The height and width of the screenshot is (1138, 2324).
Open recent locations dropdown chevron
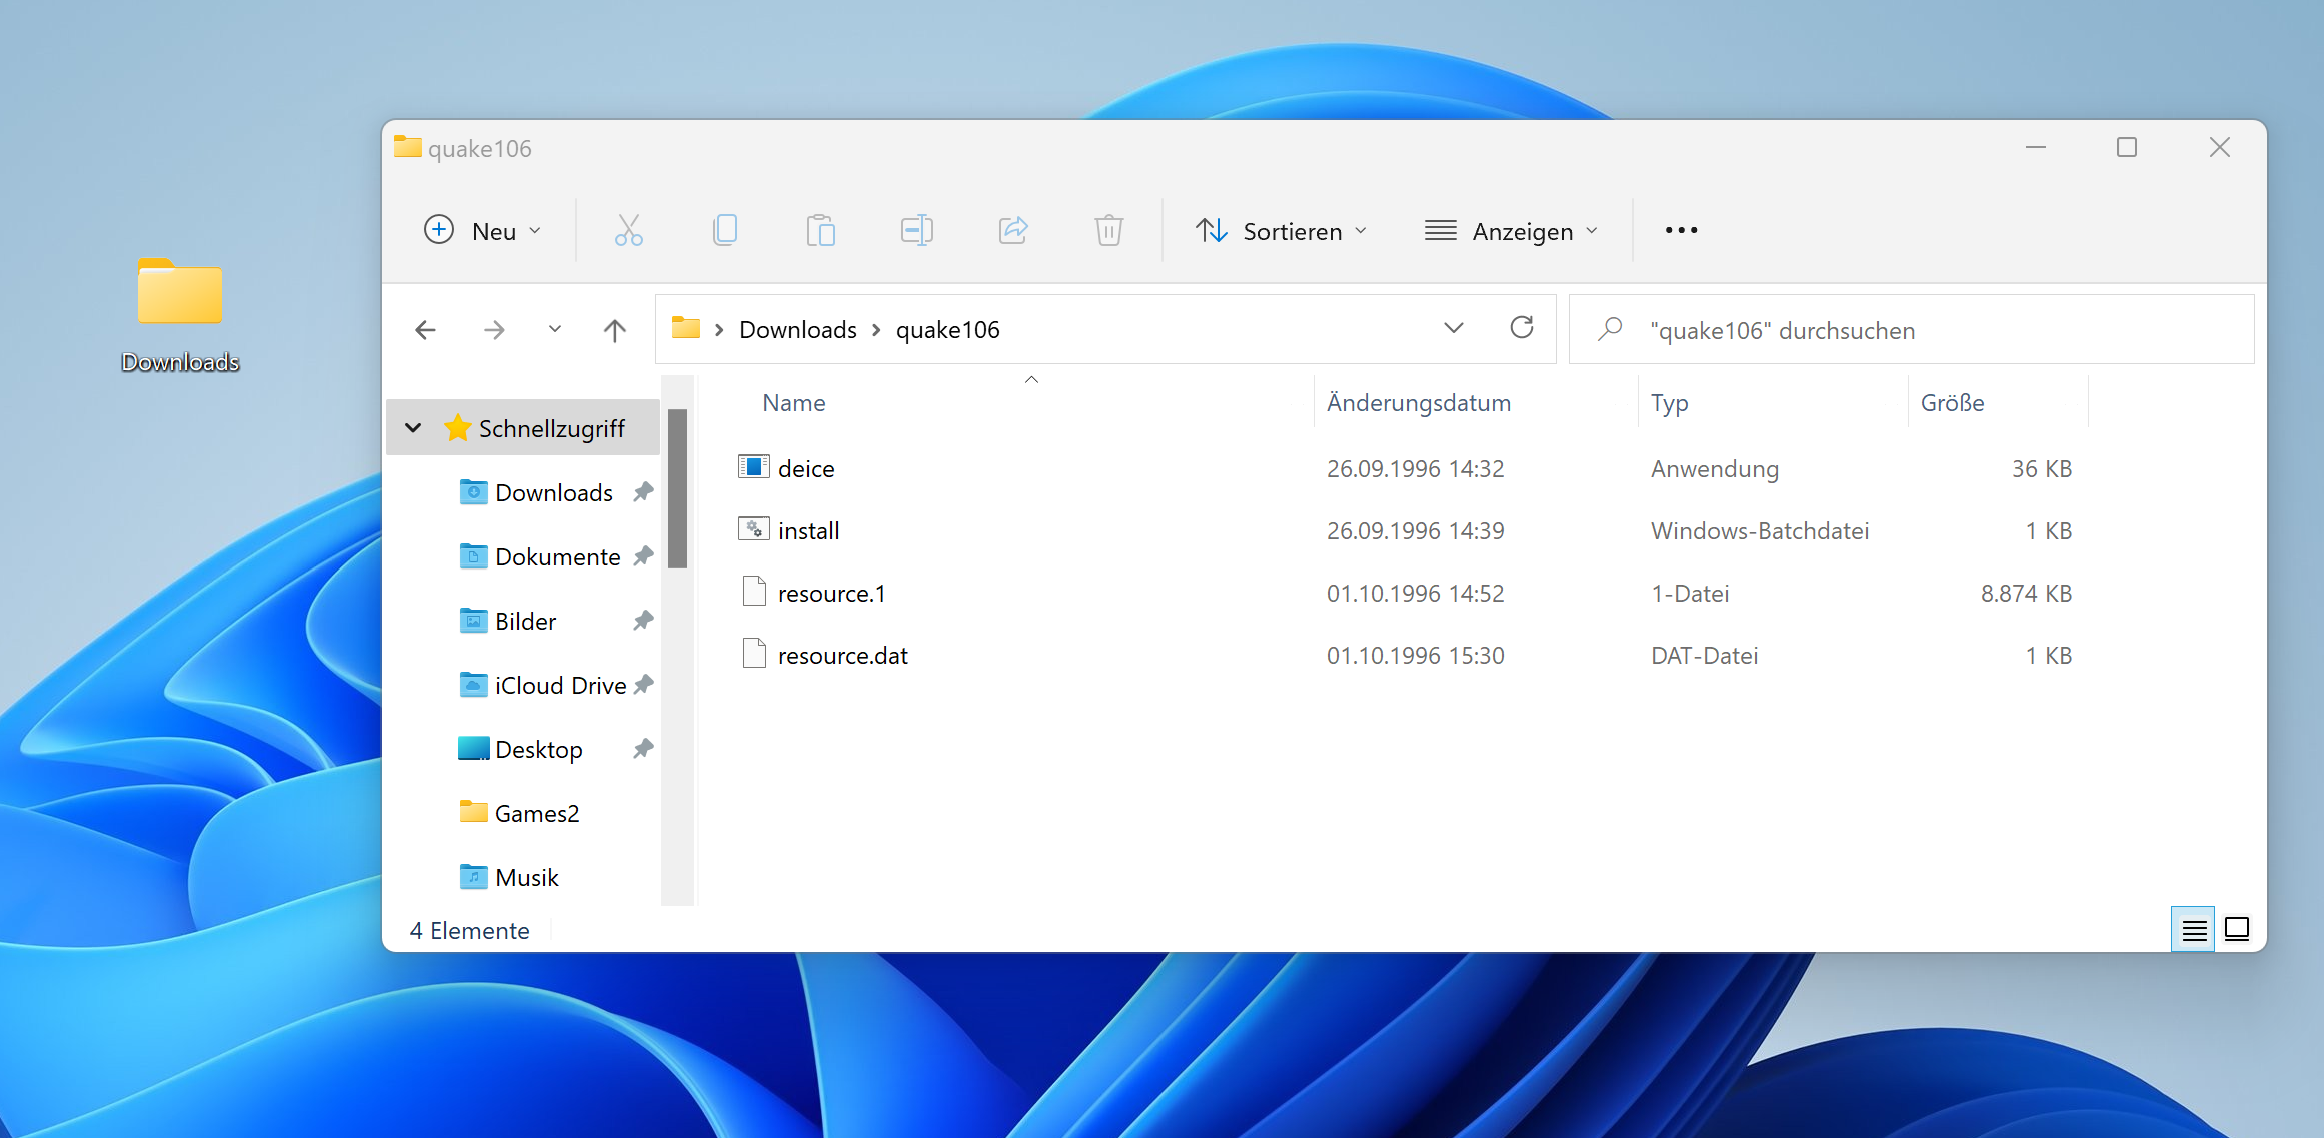point(555,329)
